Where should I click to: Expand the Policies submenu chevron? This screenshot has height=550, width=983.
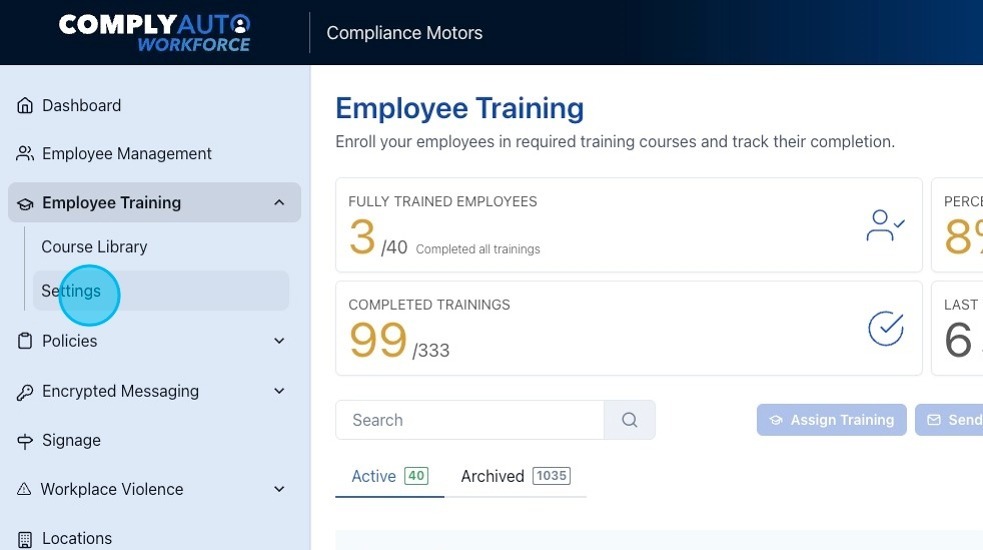[x=279, y=341]
